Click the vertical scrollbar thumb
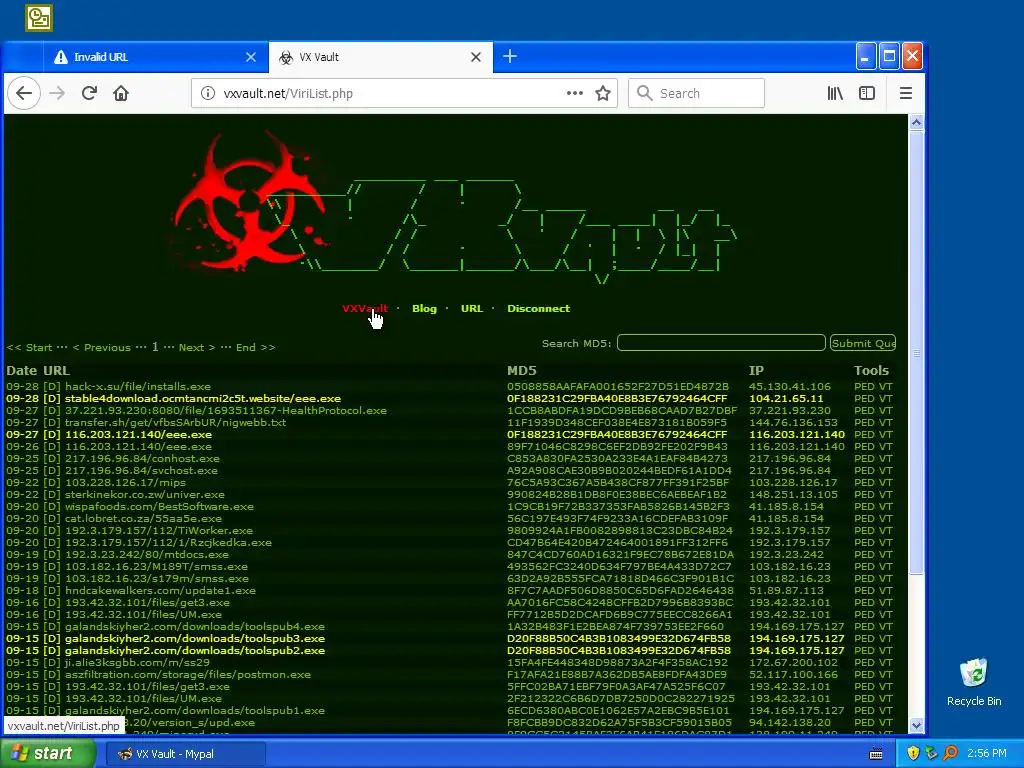 coord(916,353)
